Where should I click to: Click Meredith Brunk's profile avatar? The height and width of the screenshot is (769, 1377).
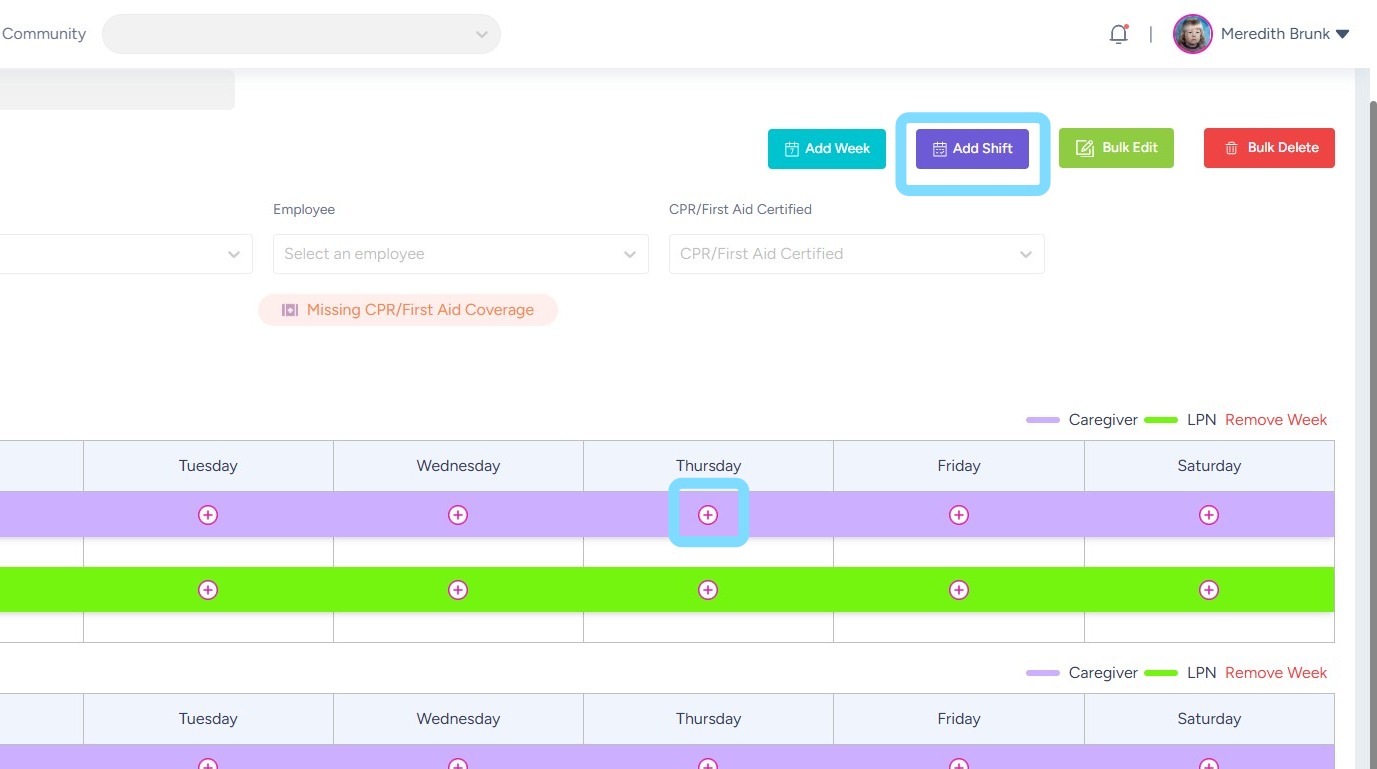click(1192, 34)
